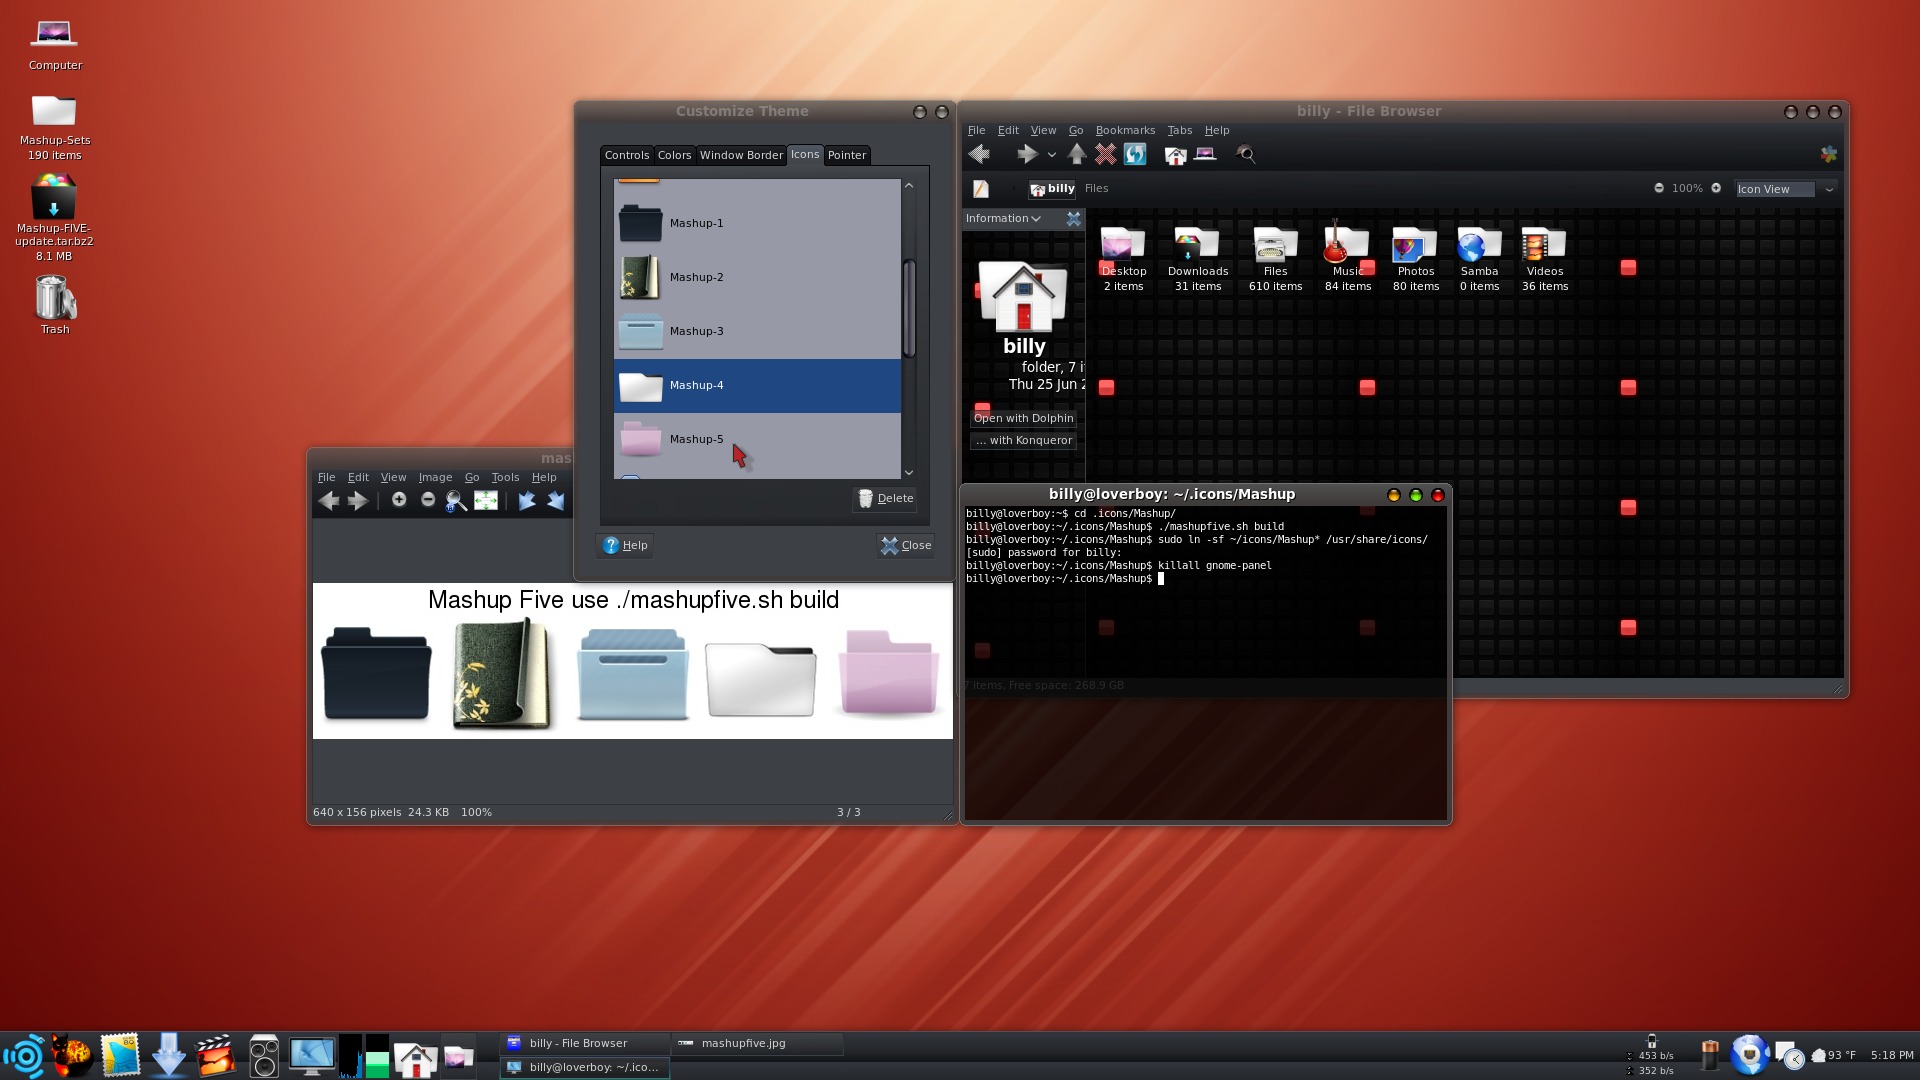The height and width of the screenshot is (1080, 1920).
Task: Close the Information sidebar pane
Action: (x=1073, y=219)
